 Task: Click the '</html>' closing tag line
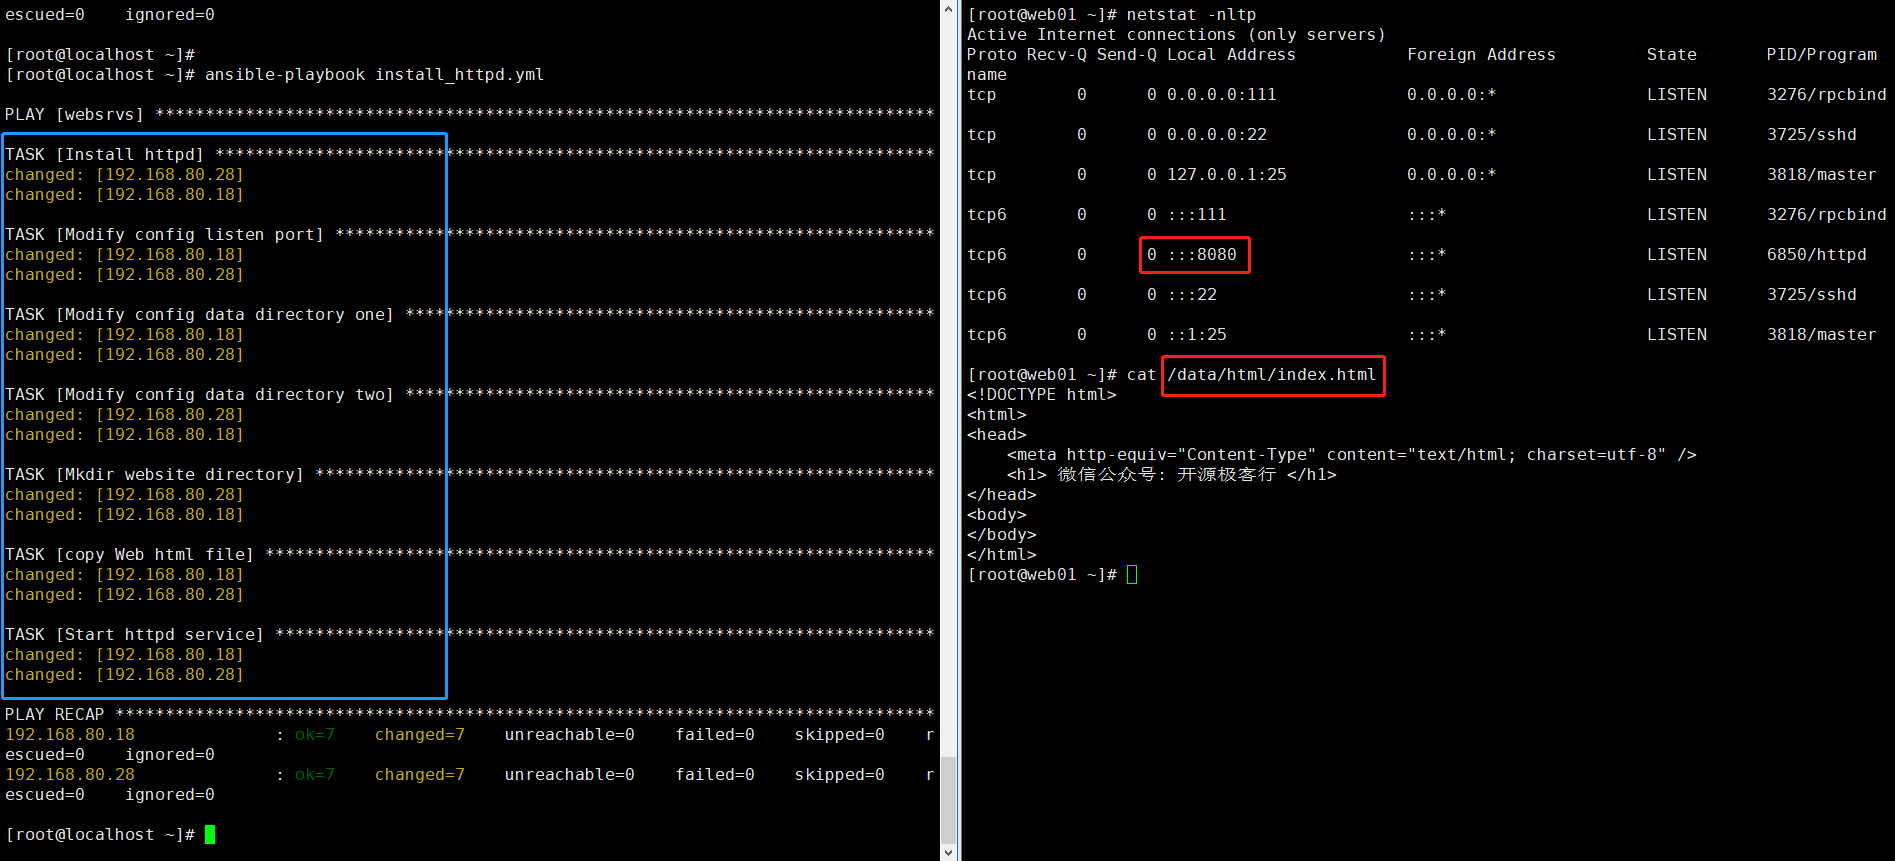[x=1002, y=555]
